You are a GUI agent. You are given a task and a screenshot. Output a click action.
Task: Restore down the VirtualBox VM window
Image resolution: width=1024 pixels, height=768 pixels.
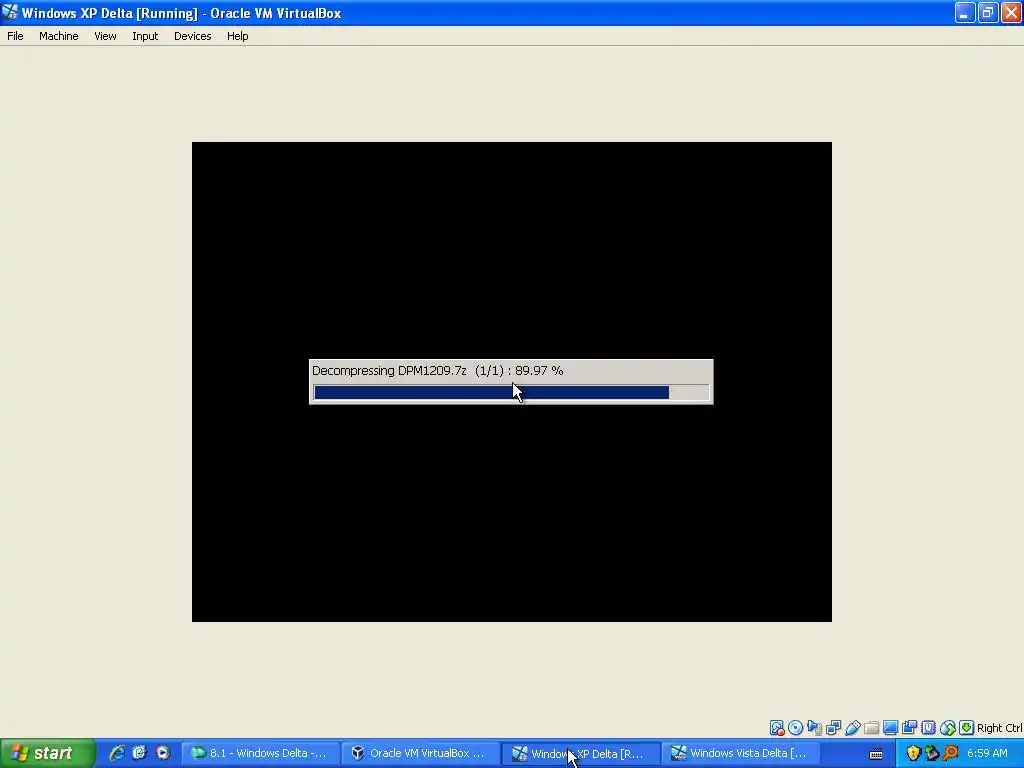tap(988, 13)
